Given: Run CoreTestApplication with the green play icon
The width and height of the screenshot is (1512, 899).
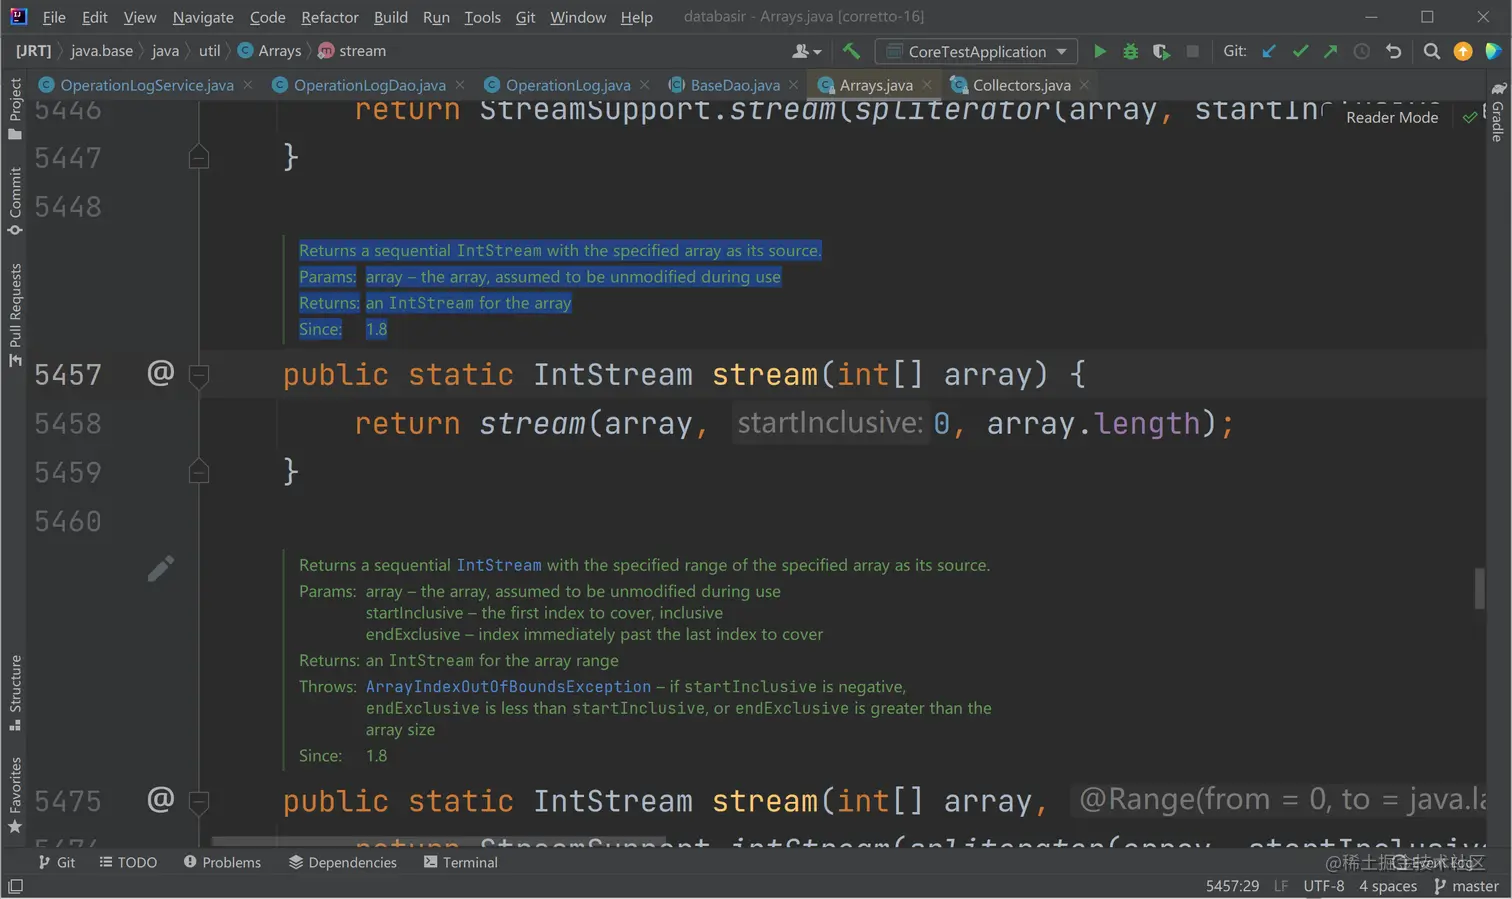Looking at the screenshot, I should pyautogui.click(x=1100, y=51).
